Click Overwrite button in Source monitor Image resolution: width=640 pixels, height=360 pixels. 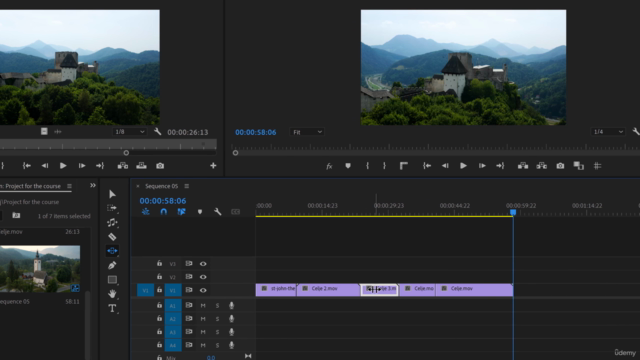[x=141, y=166]
